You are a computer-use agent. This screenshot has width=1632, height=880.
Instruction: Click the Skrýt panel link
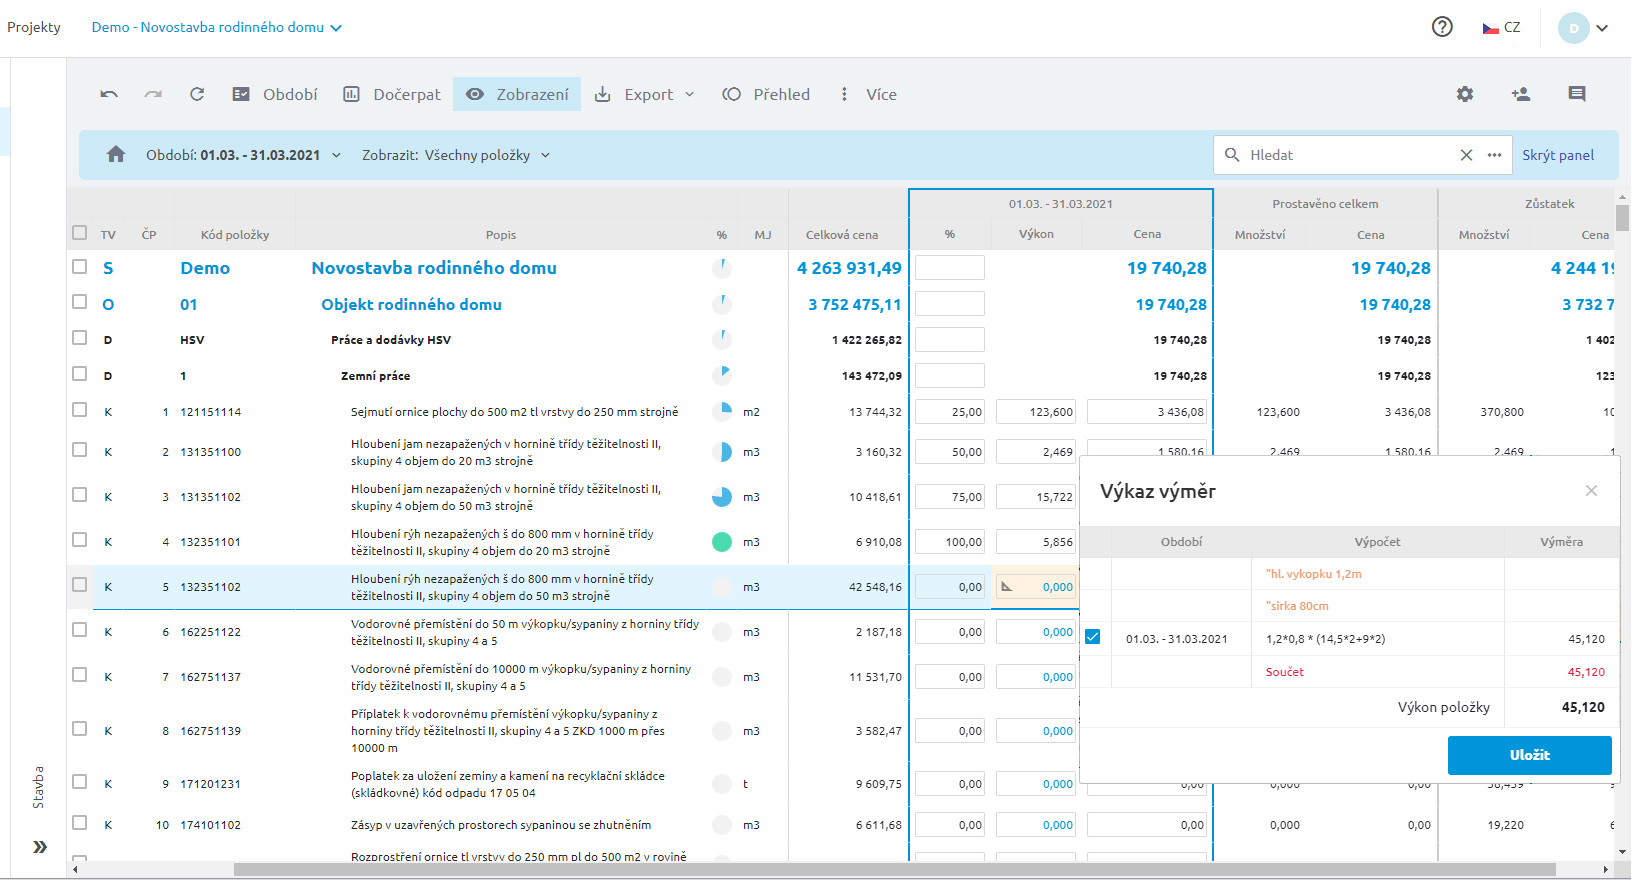click(x=1558, y=155)
